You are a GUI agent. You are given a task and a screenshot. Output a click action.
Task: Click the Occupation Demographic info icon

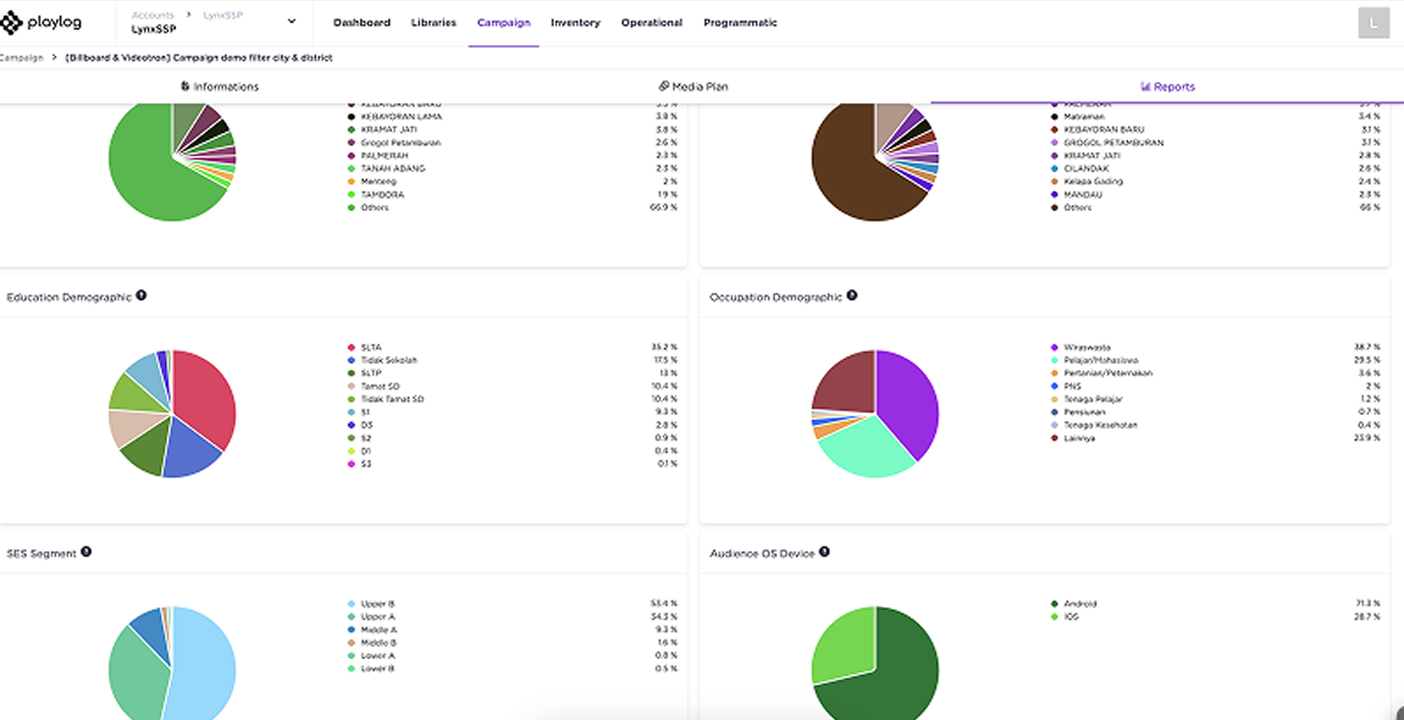click(x=852, y=296)
